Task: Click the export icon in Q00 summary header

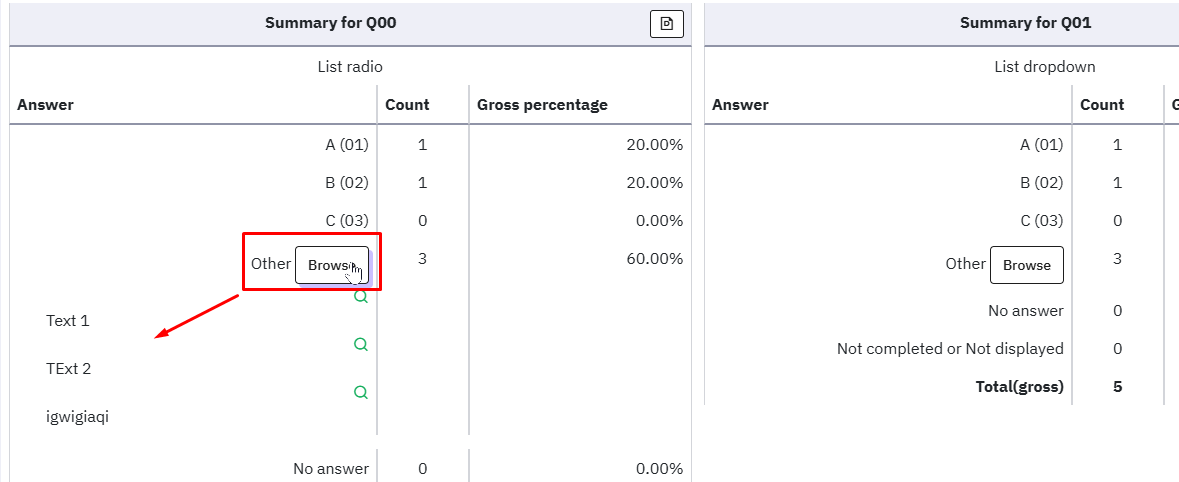Action: click(666, 24)
